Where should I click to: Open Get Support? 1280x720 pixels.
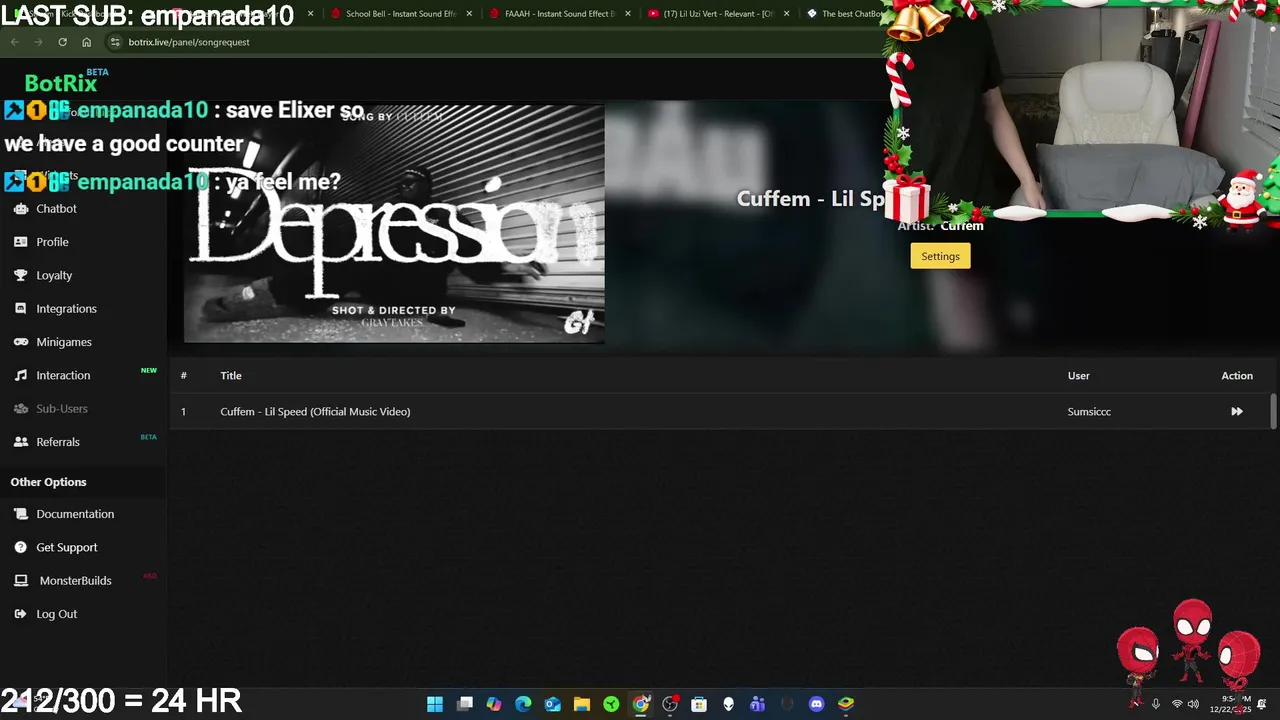67,547
